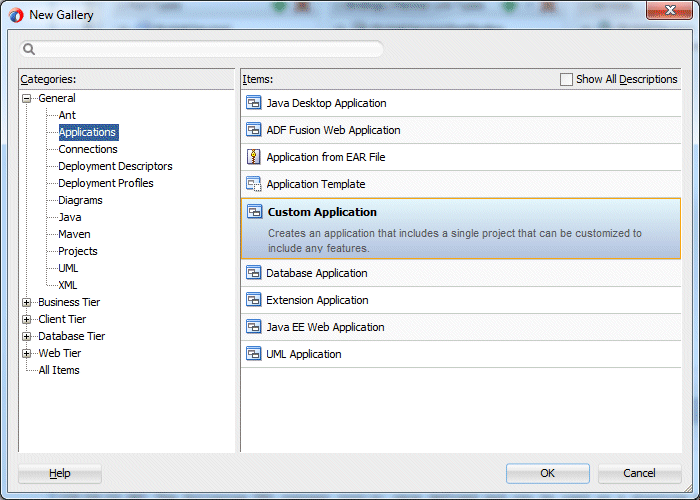Choose Java EE Web Application text
This screenshot has height=500, width=700.
pyautogui.click(x=325, y=327)
